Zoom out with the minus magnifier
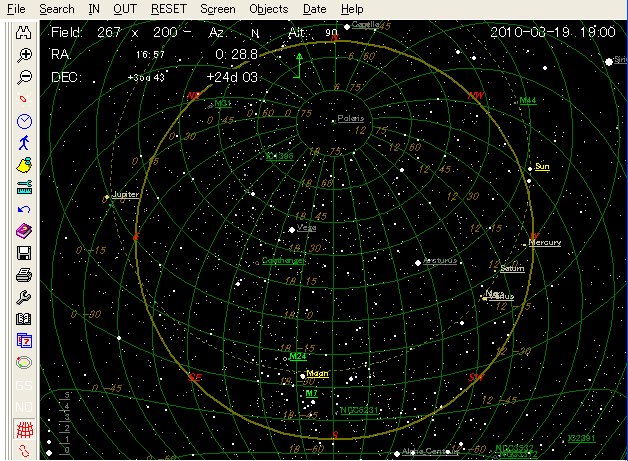 (24, 77)
